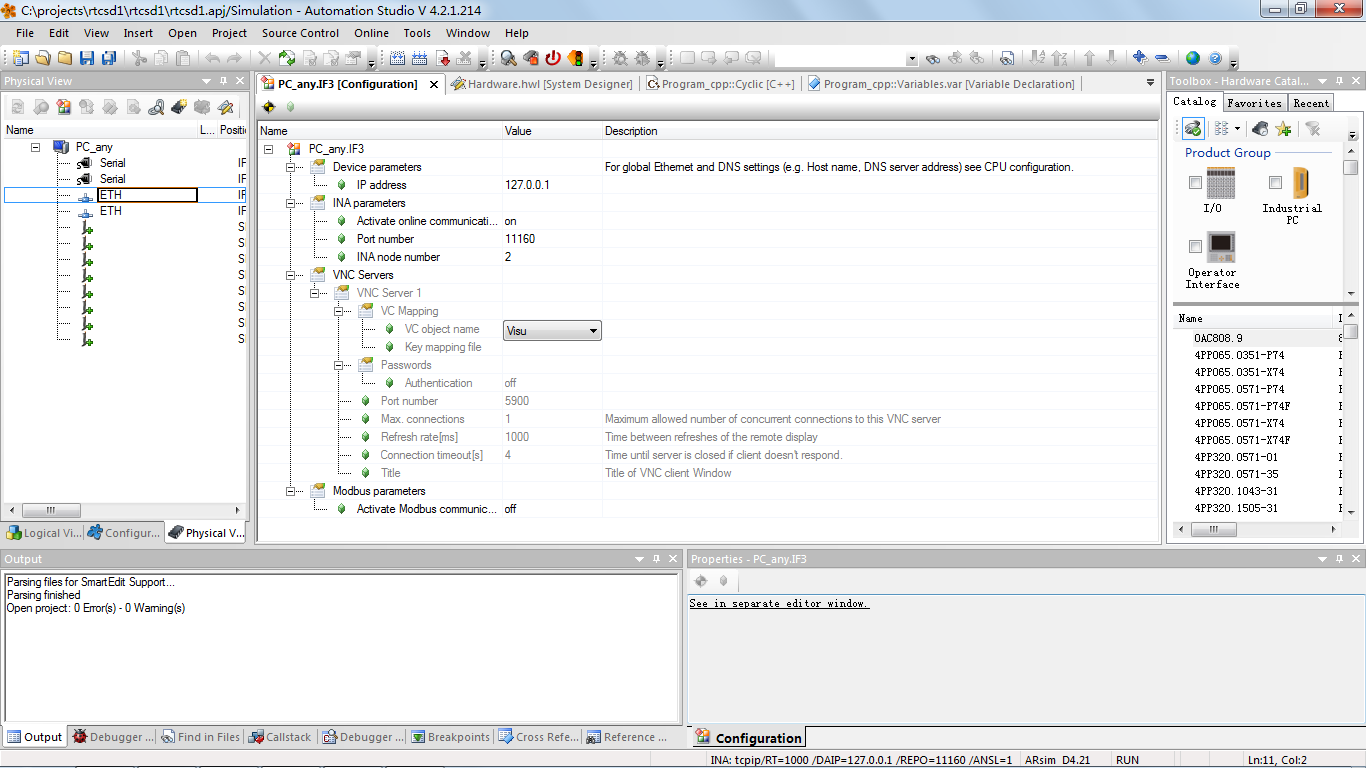Click the magnifier icon in the Physical View toolbar
The height and width of the screenshot is (768, 1366).
(x=156, y=106)
